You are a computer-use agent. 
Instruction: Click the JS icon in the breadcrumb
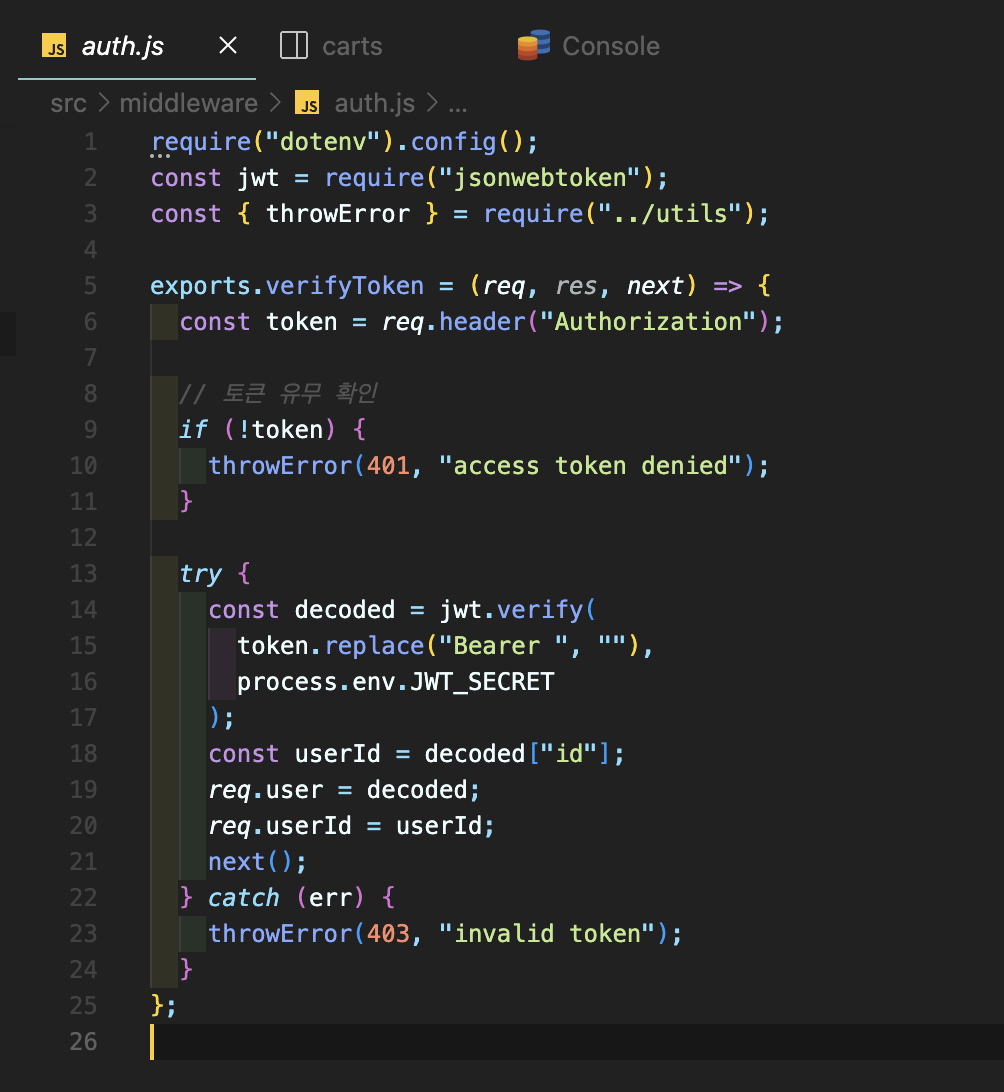coord(307,103)
